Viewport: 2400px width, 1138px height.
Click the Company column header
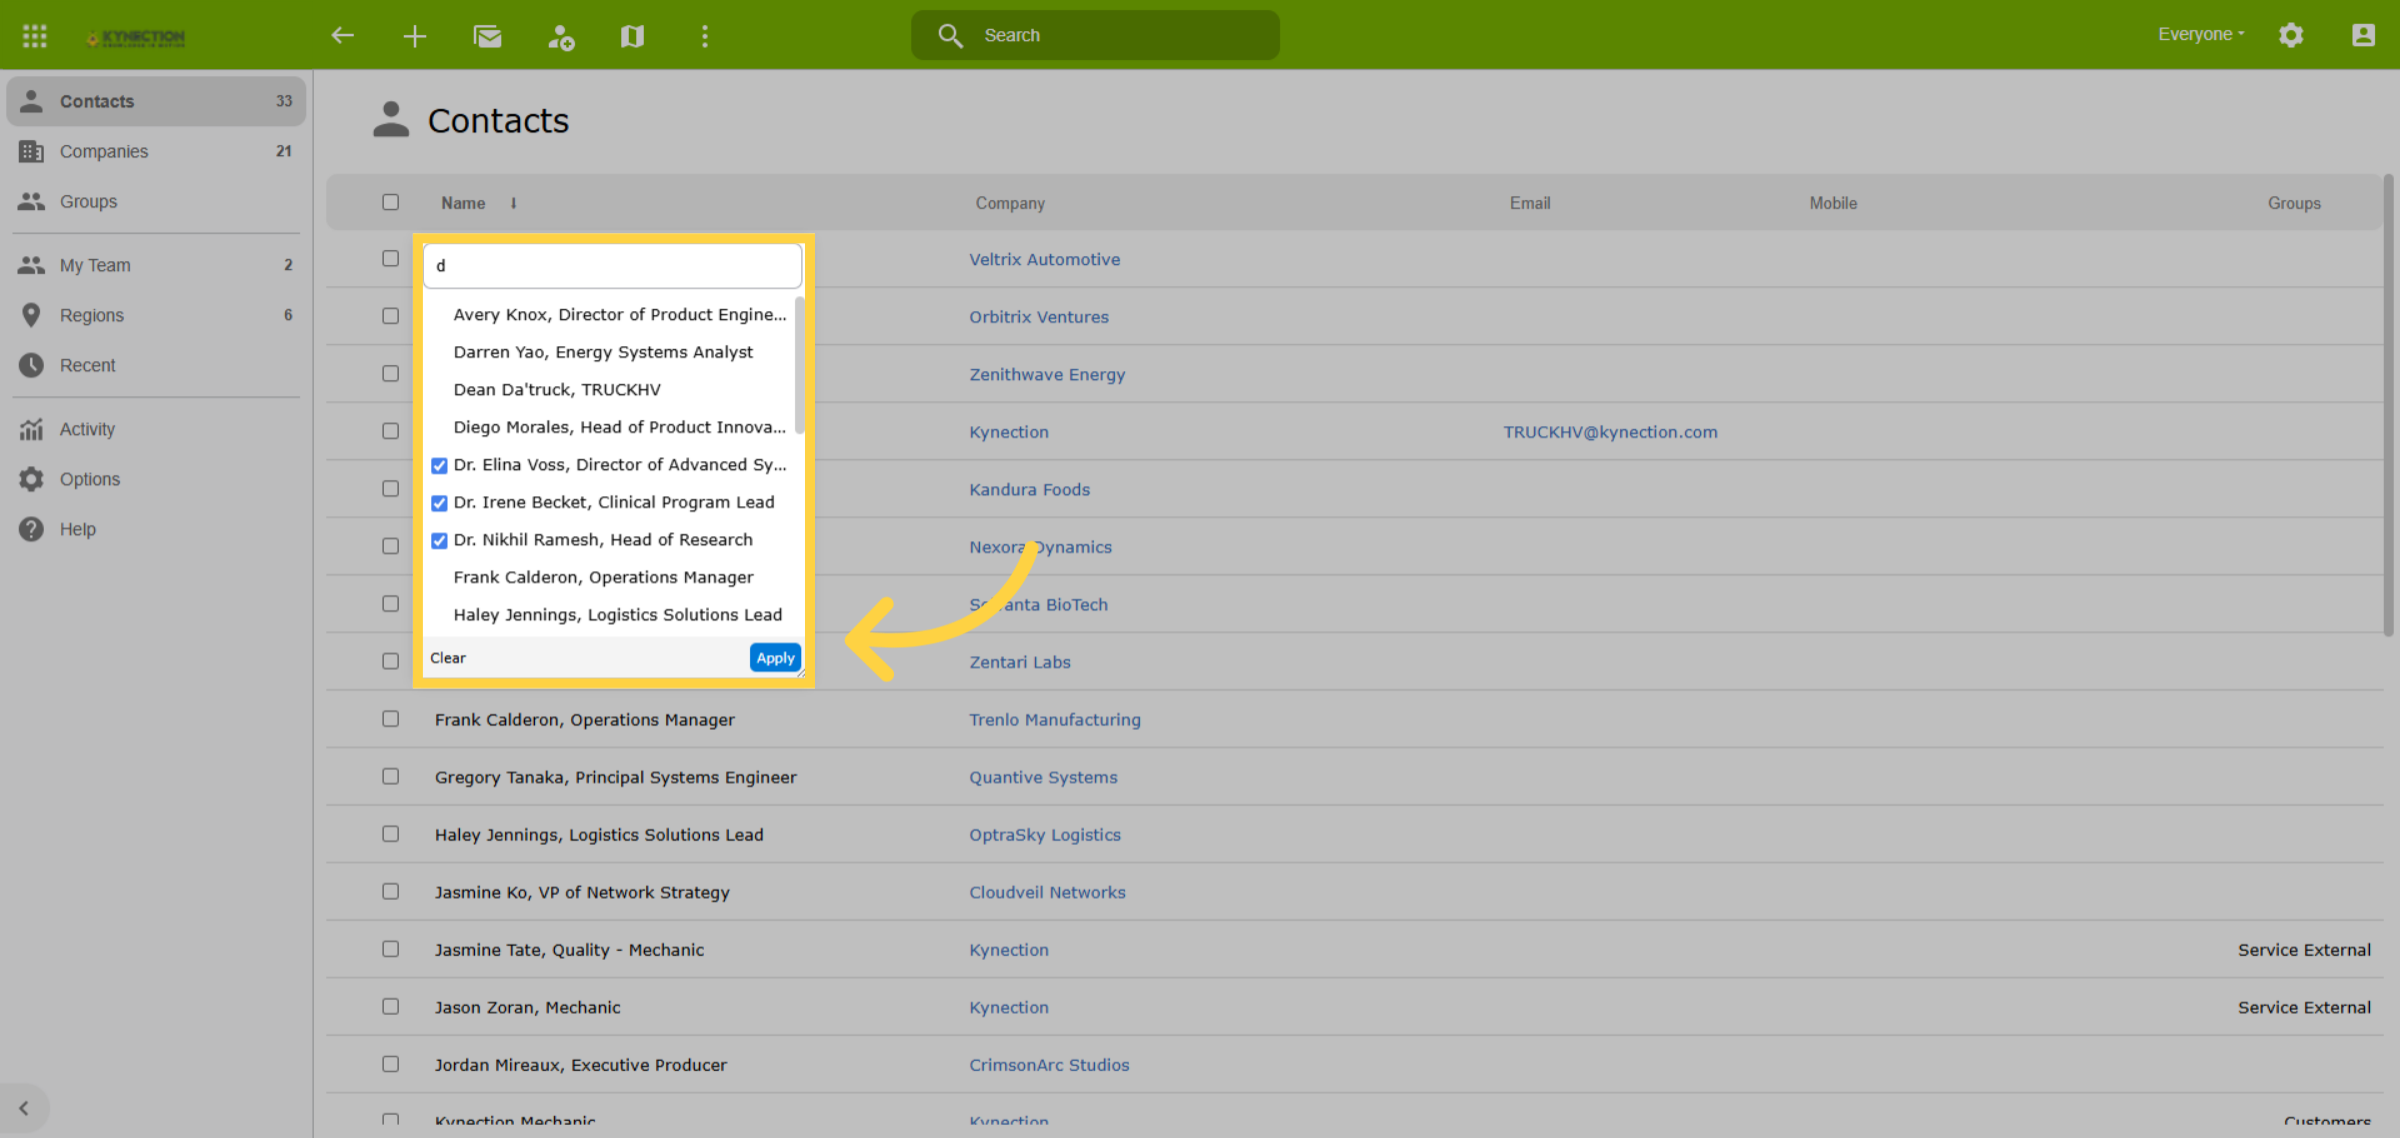tap(1010, 203)
